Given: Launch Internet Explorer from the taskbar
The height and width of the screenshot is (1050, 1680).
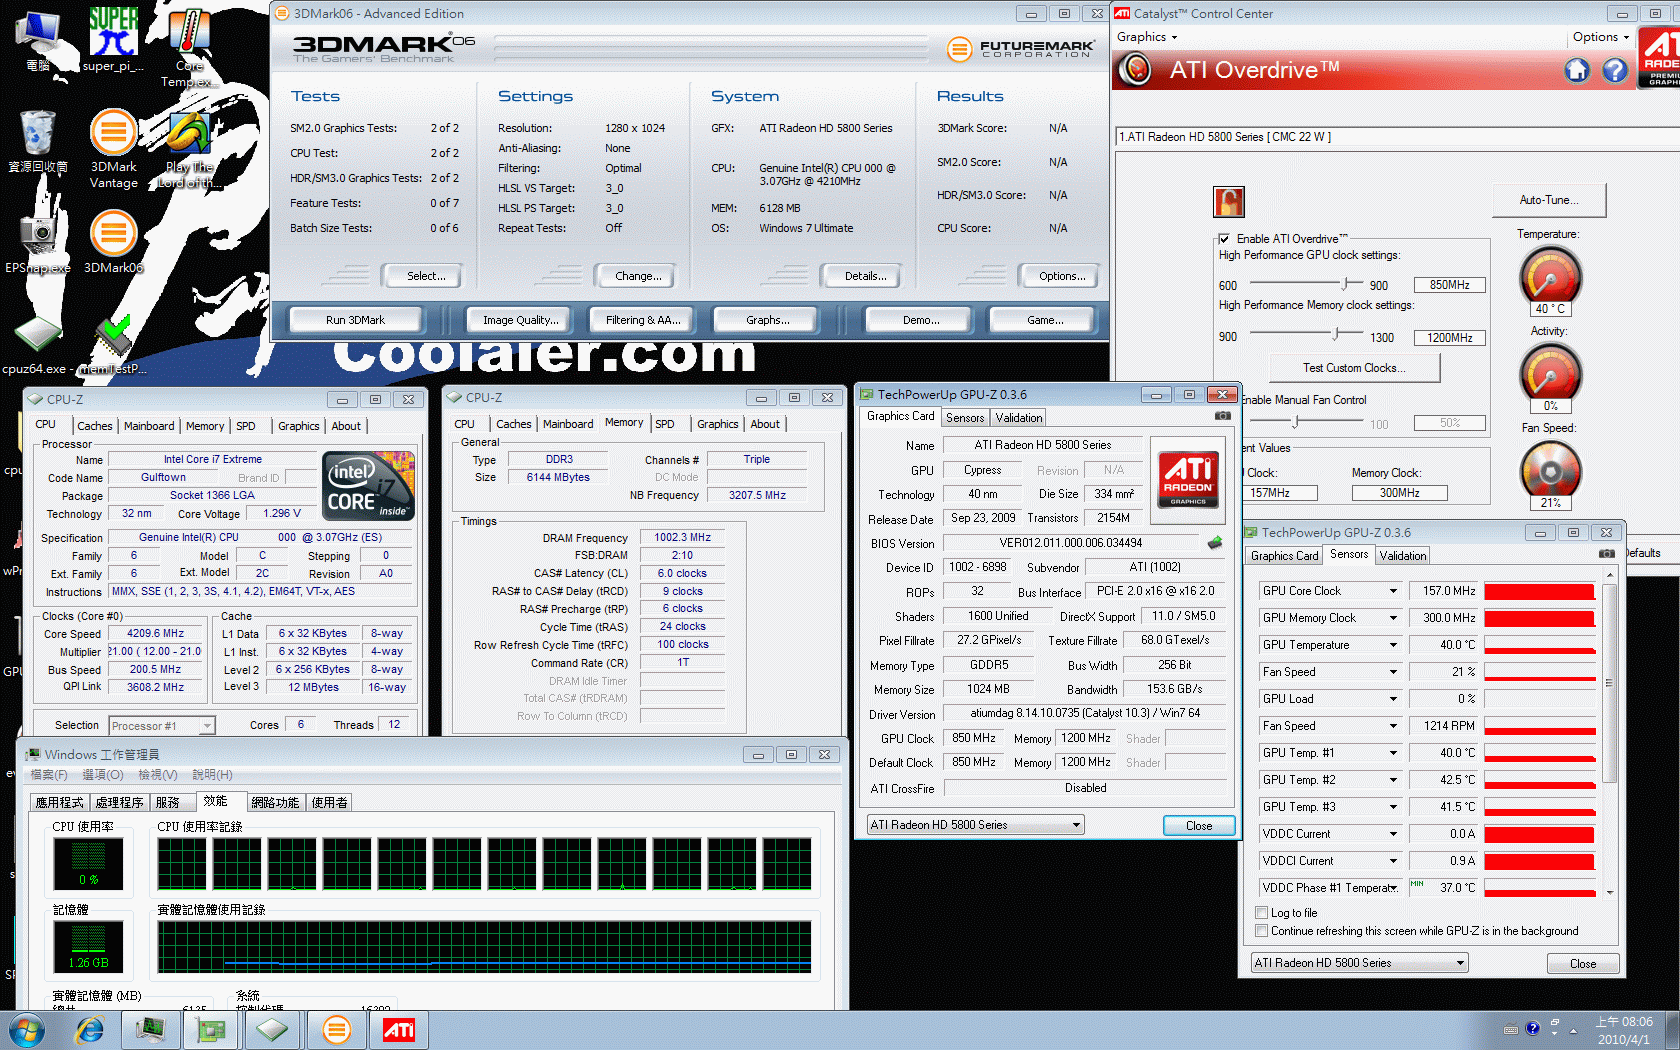Looking at the screenshot, I should click(x=90, y=1030).
